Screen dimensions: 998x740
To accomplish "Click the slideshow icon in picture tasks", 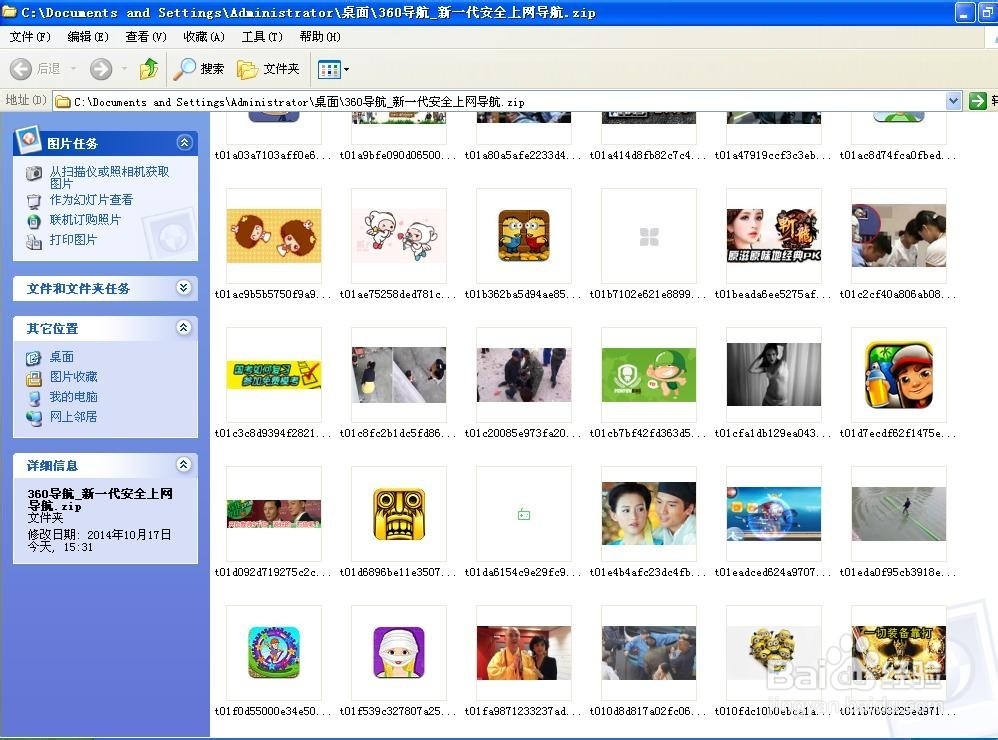I will [x=34, y=201].
